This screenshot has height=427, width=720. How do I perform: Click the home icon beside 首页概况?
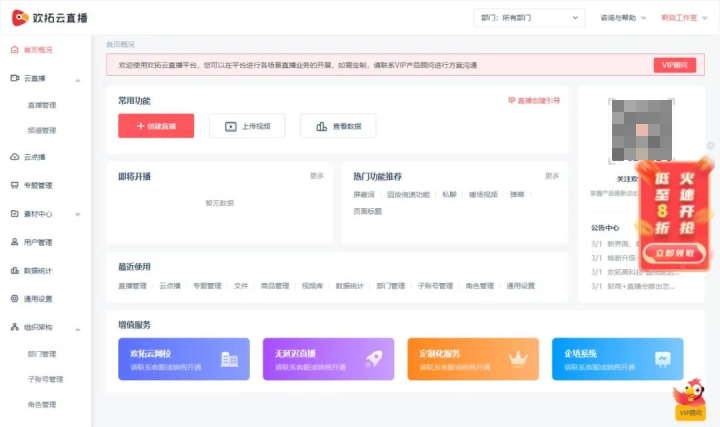[x=15, y=50]
